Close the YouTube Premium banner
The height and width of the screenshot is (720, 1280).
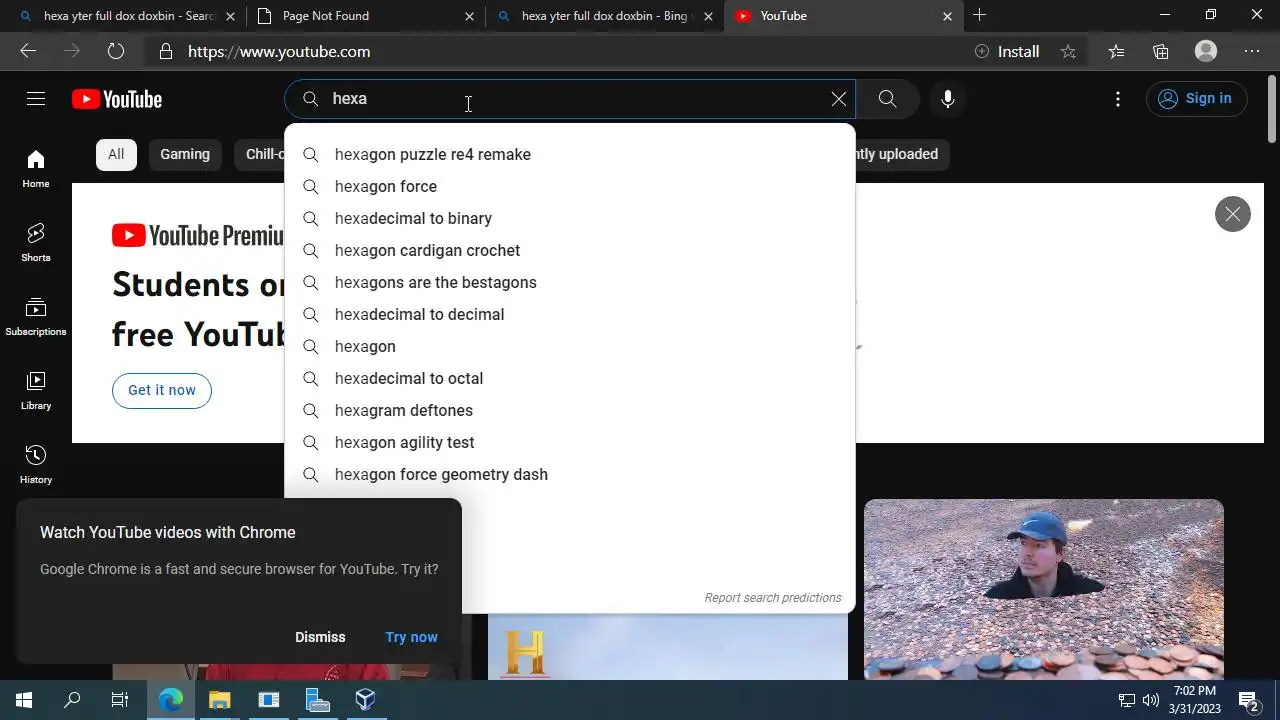(x=1233, y=214)
